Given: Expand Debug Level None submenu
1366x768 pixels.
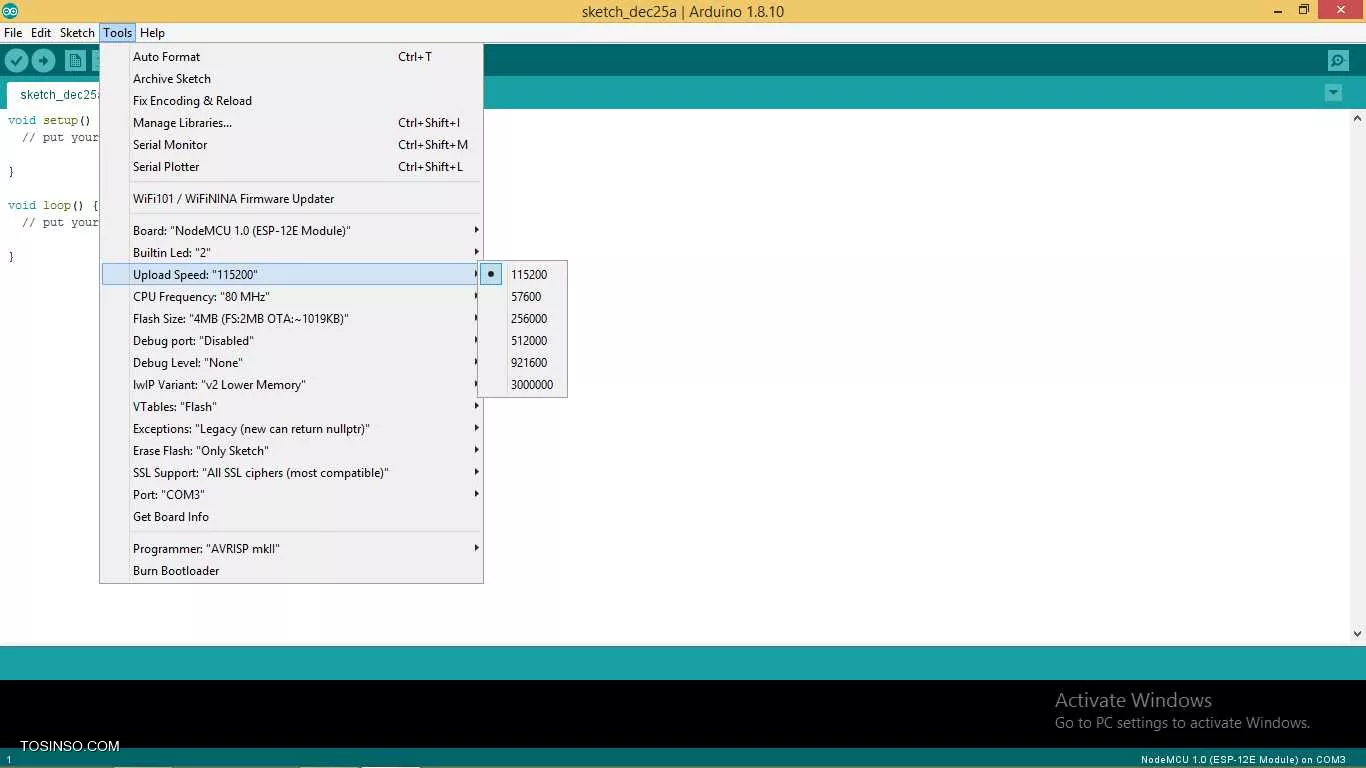Looking at the screenshot, I should pos(292,363).
